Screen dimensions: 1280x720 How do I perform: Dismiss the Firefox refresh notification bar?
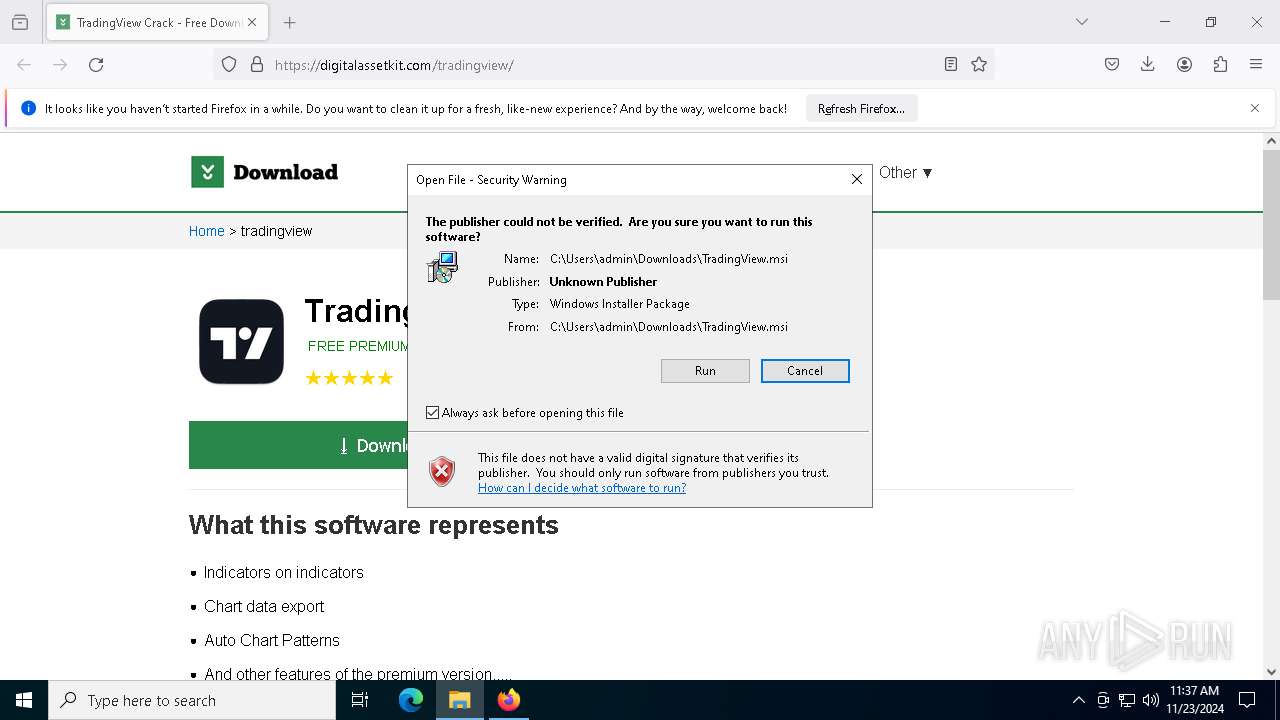pyautogui.click(x=1255, y=108)
